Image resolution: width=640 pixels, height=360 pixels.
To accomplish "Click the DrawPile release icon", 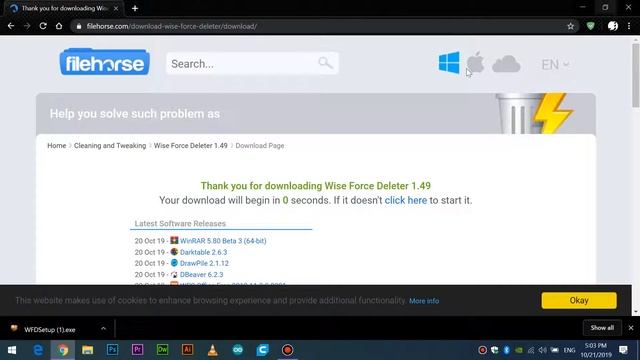I will (x=174, y=262).
